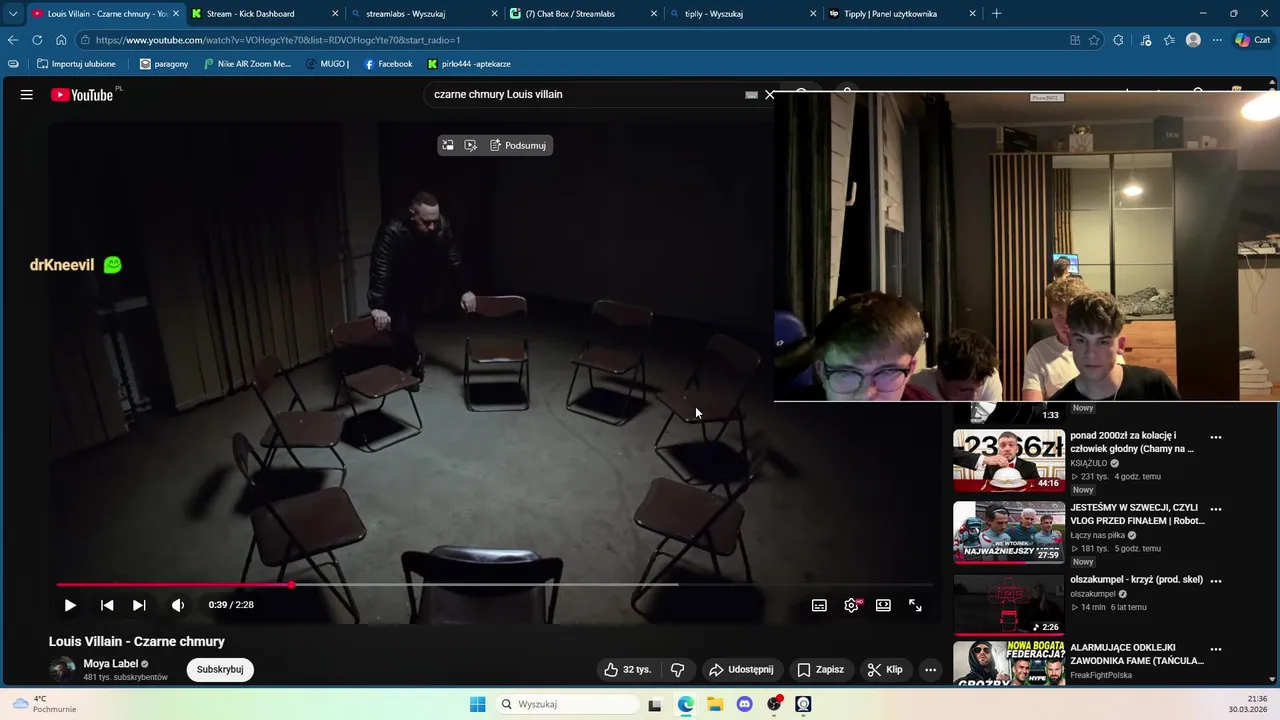Clear the YouTube search box text
Viewport: 1280px width, 720px height.
(x=769, y=95)
